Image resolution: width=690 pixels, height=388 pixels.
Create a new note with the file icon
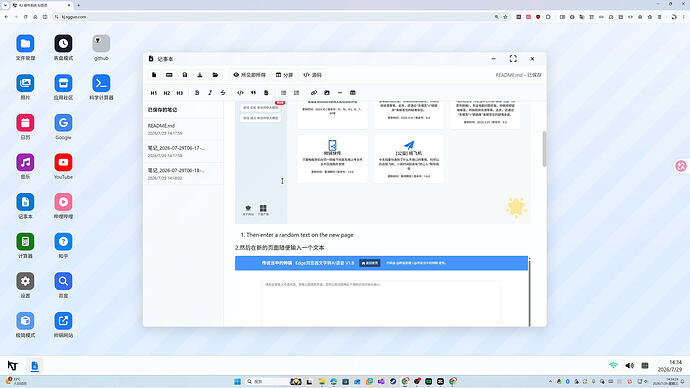154,75
